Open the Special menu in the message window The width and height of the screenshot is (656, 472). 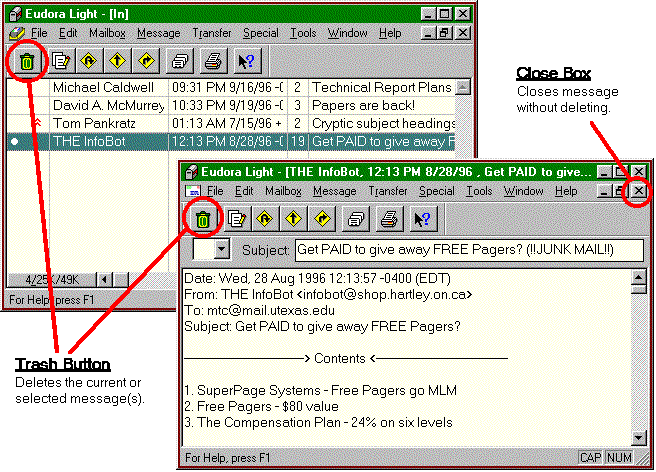pos(437,191)
